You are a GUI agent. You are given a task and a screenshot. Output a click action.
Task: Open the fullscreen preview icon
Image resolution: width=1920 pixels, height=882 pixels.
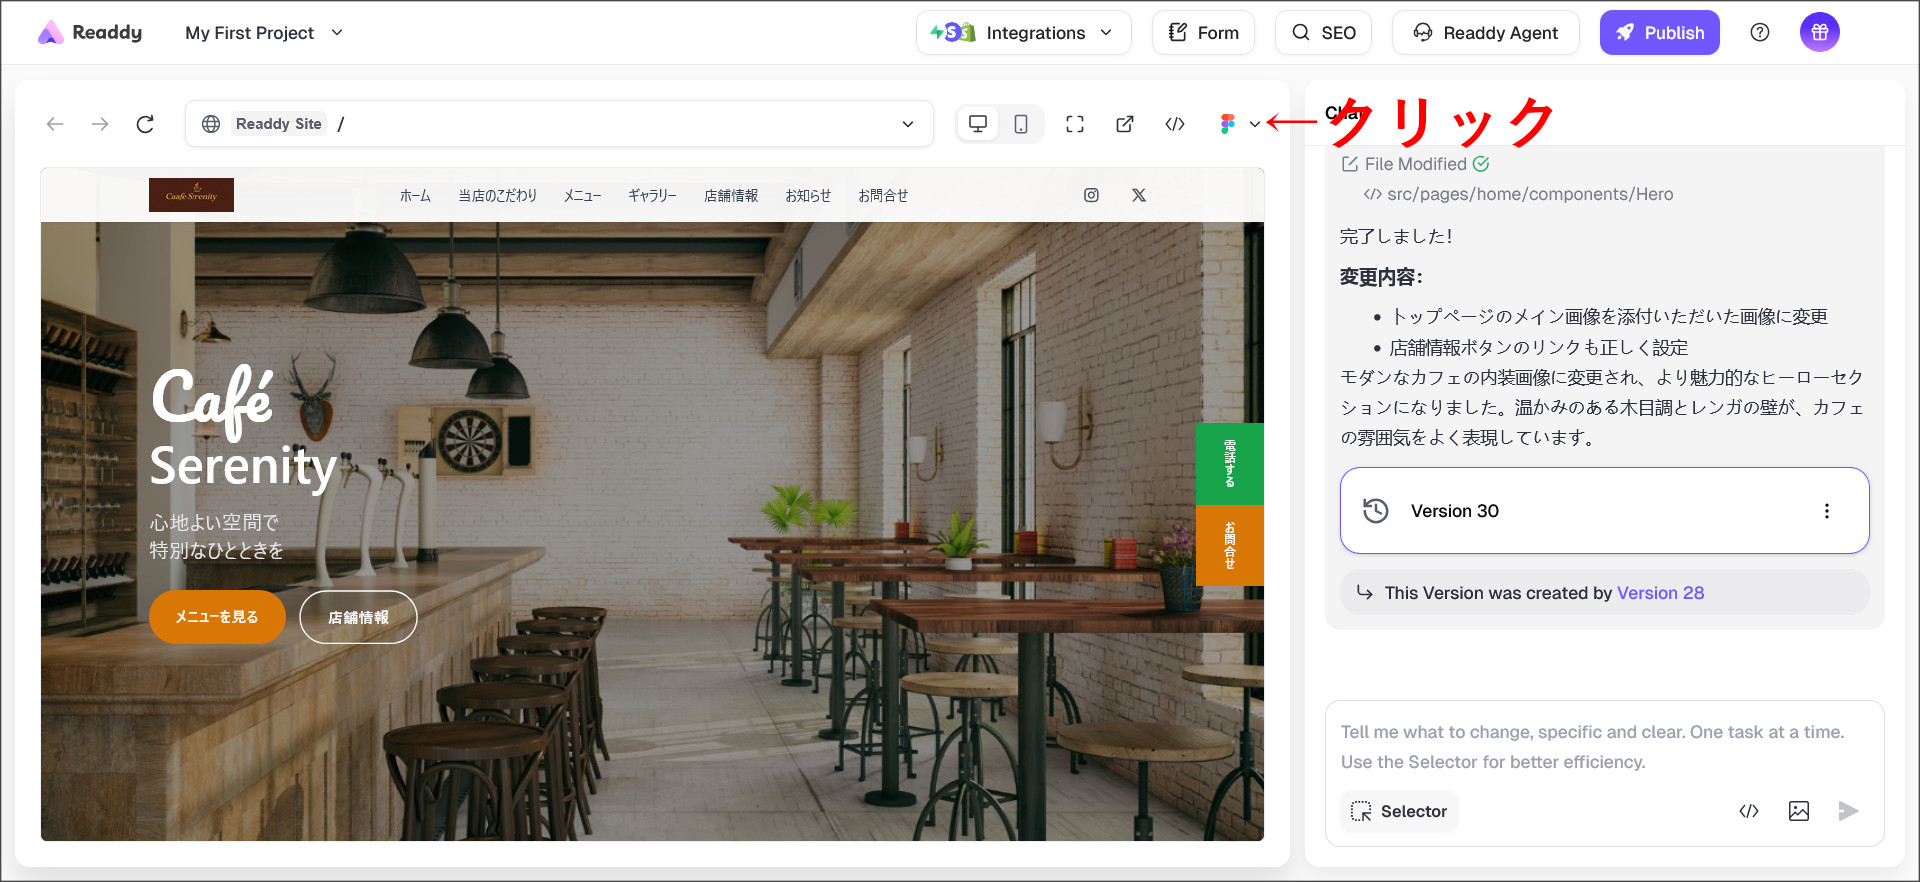click(x=1075, y=124)
